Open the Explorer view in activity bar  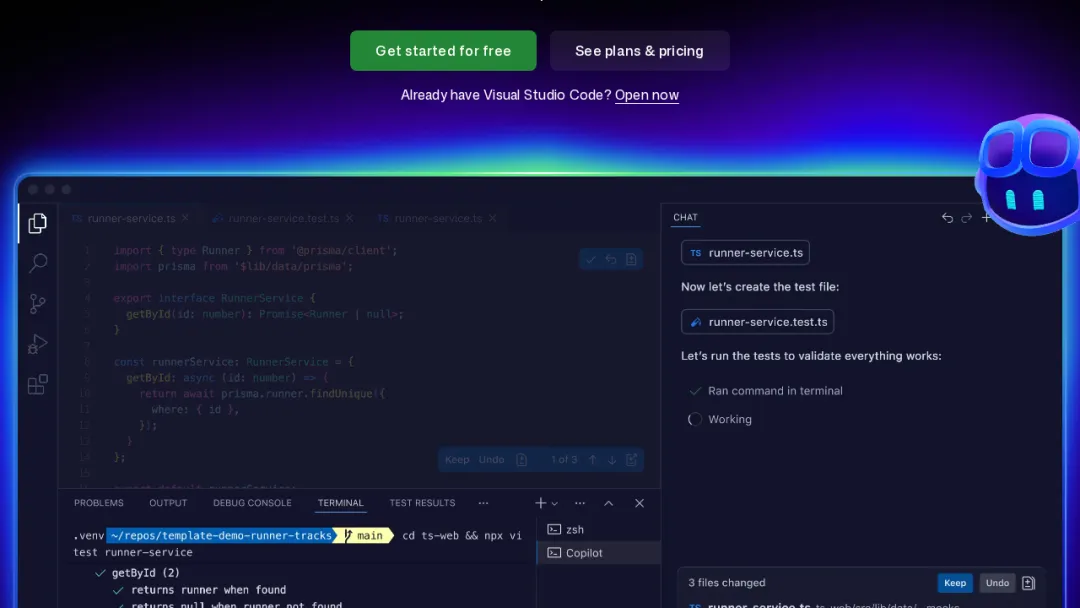tap(38, 223)
